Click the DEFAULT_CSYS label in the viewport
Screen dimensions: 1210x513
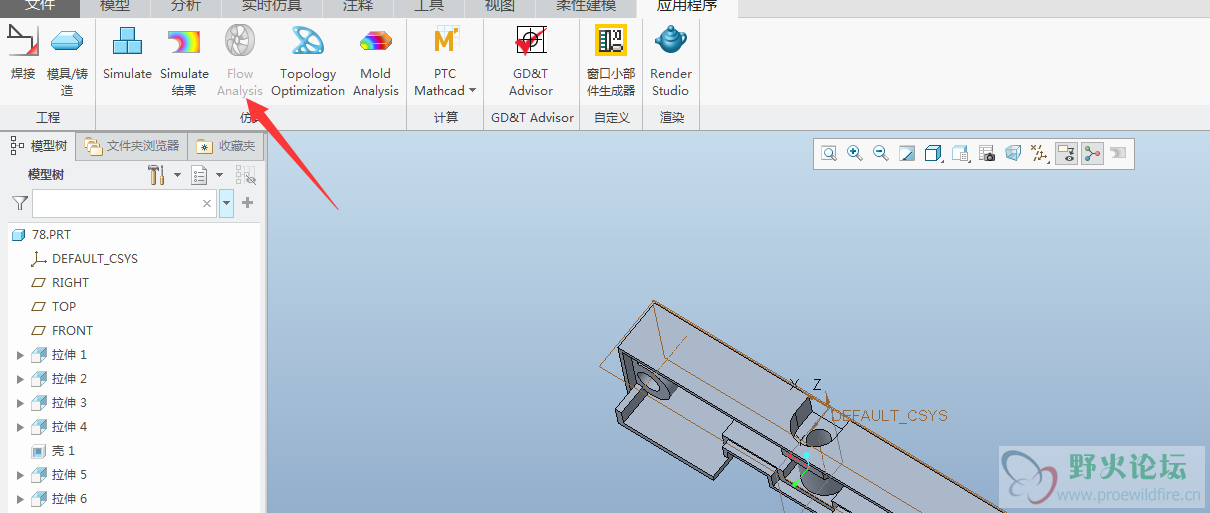pyautogui.click(x=890, y=416)
